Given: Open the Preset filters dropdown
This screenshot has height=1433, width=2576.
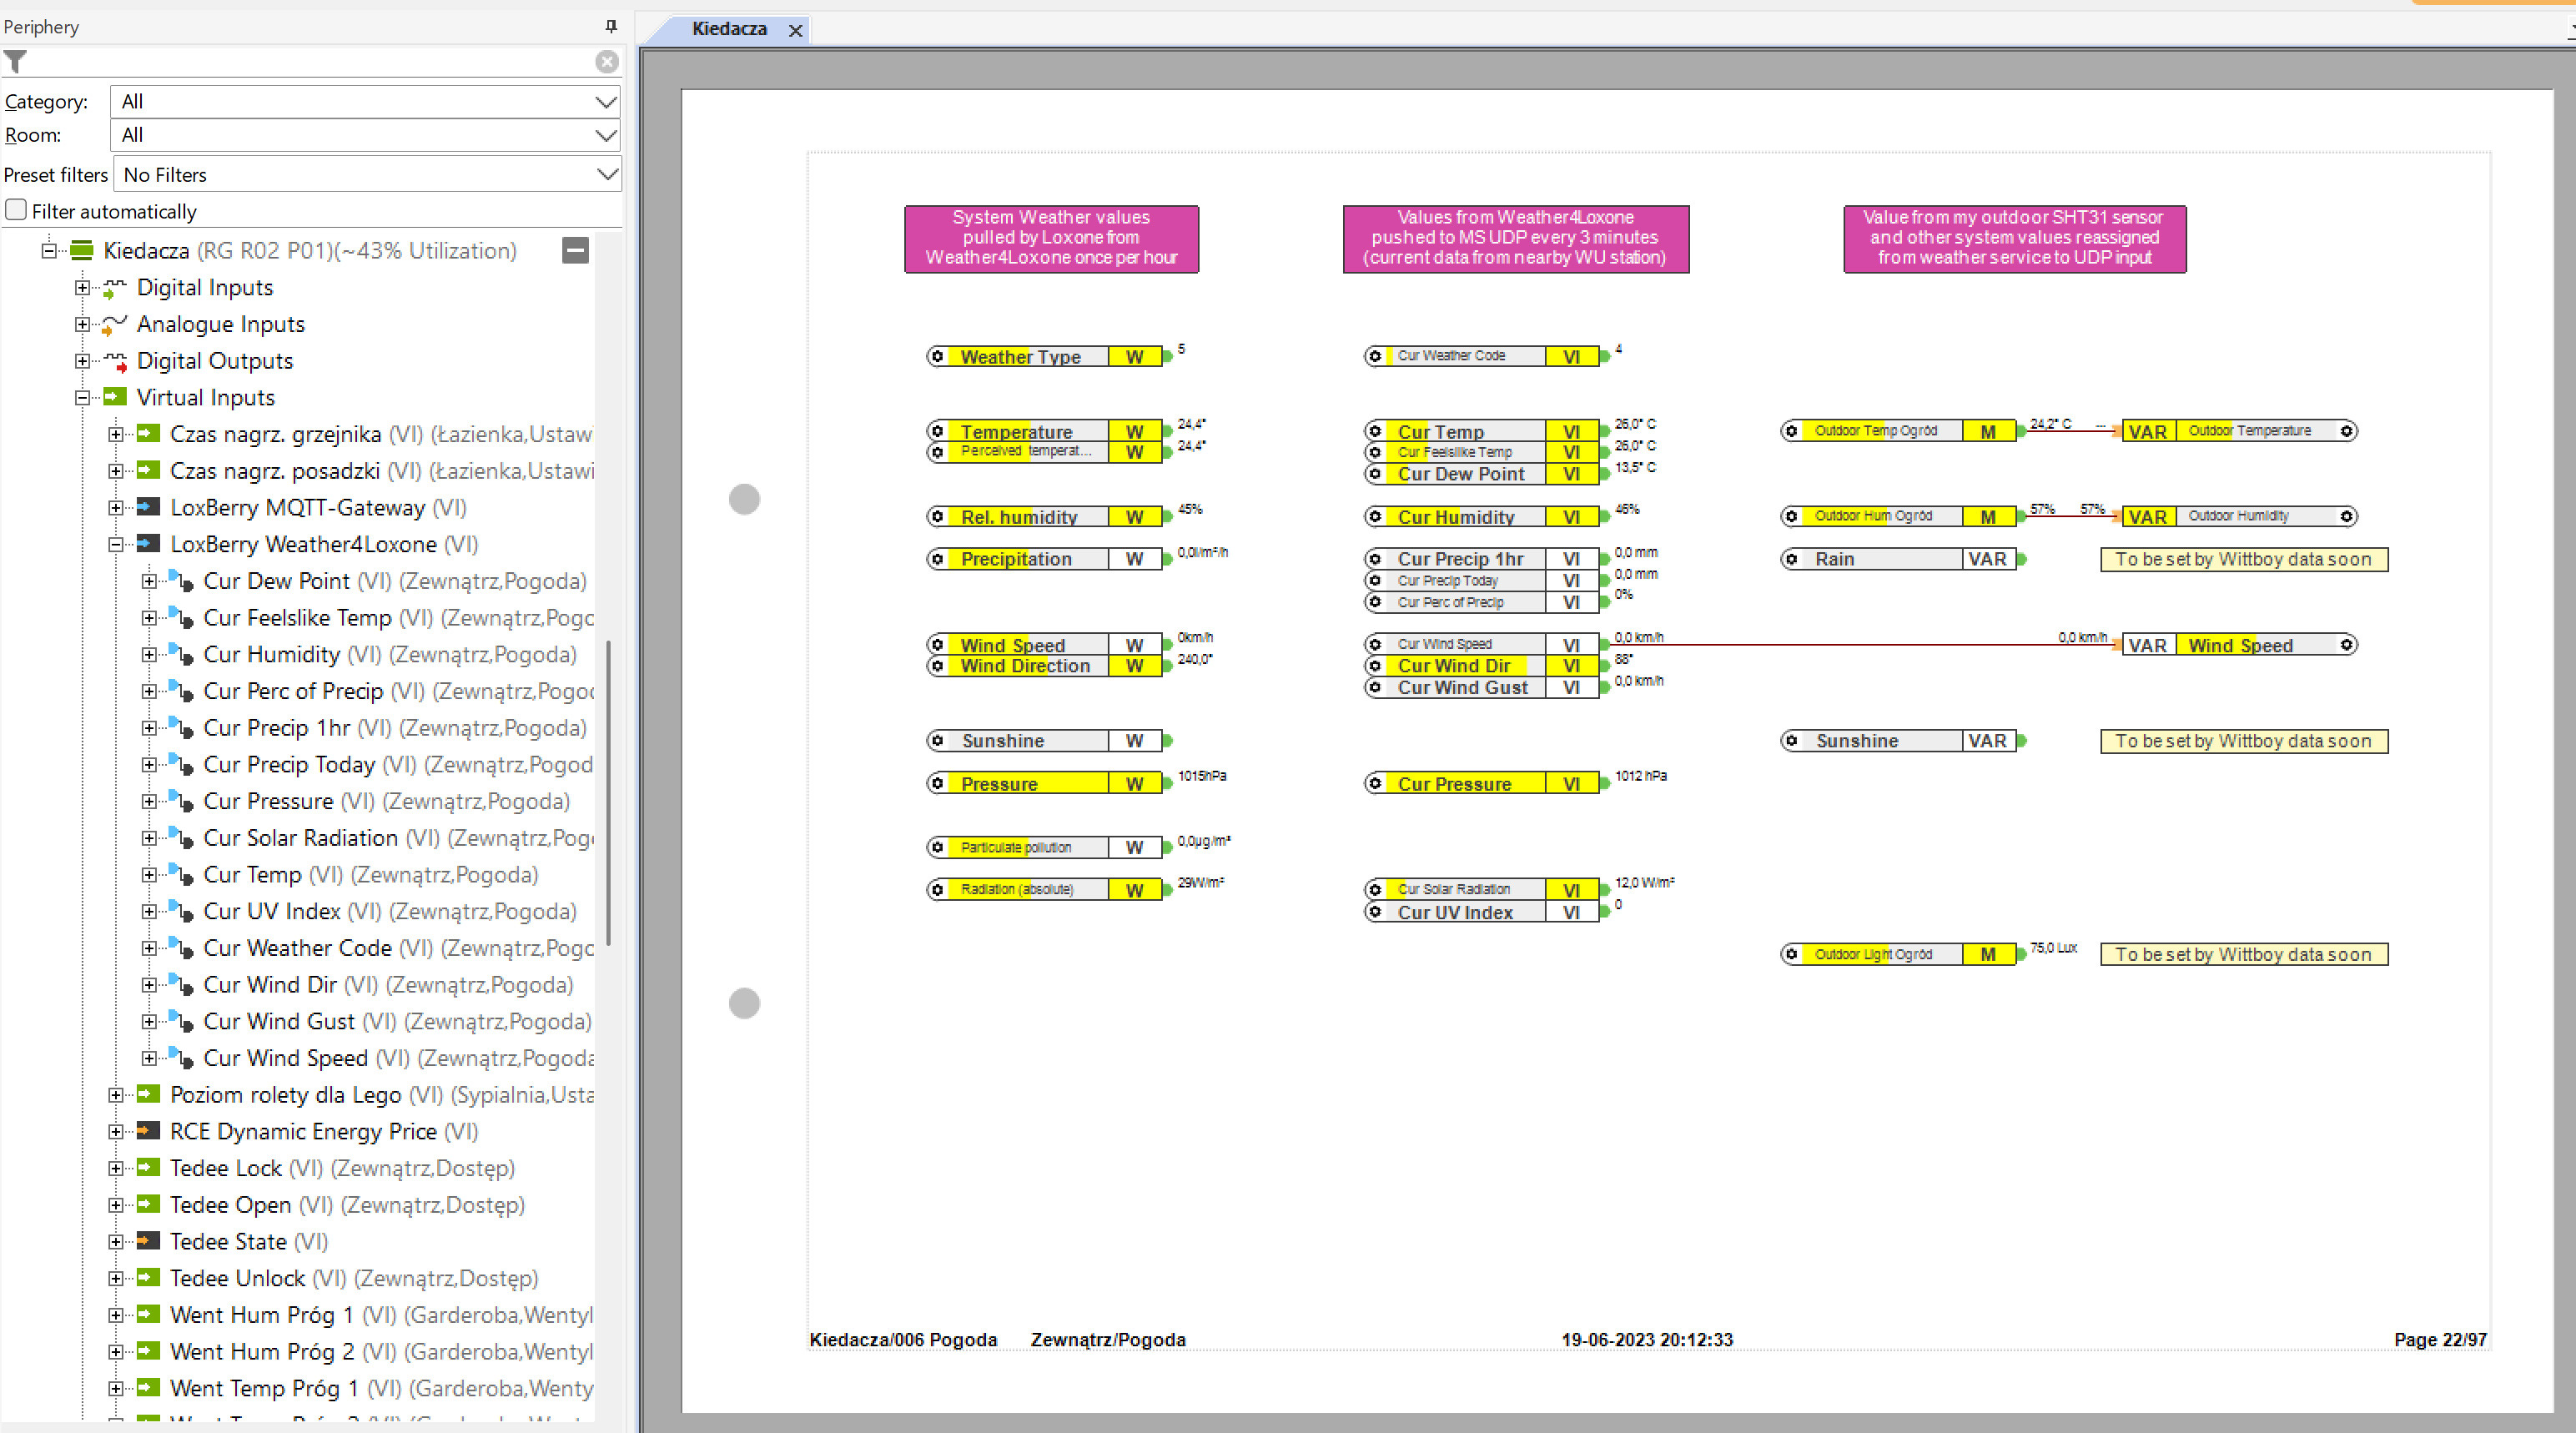Looking at the screenshot, I should [x=367, y=174].
